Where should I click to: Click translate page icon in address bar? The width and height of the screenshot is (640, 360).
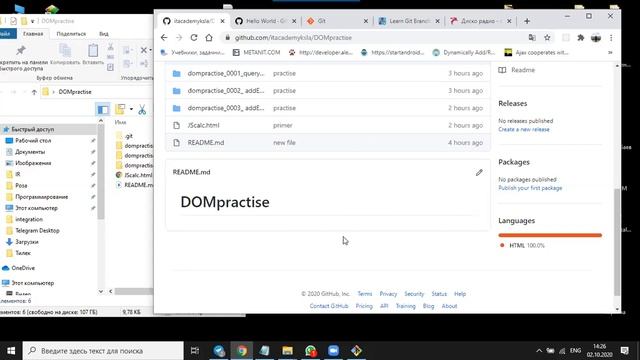pyautogui.click(x=532, y=38)
